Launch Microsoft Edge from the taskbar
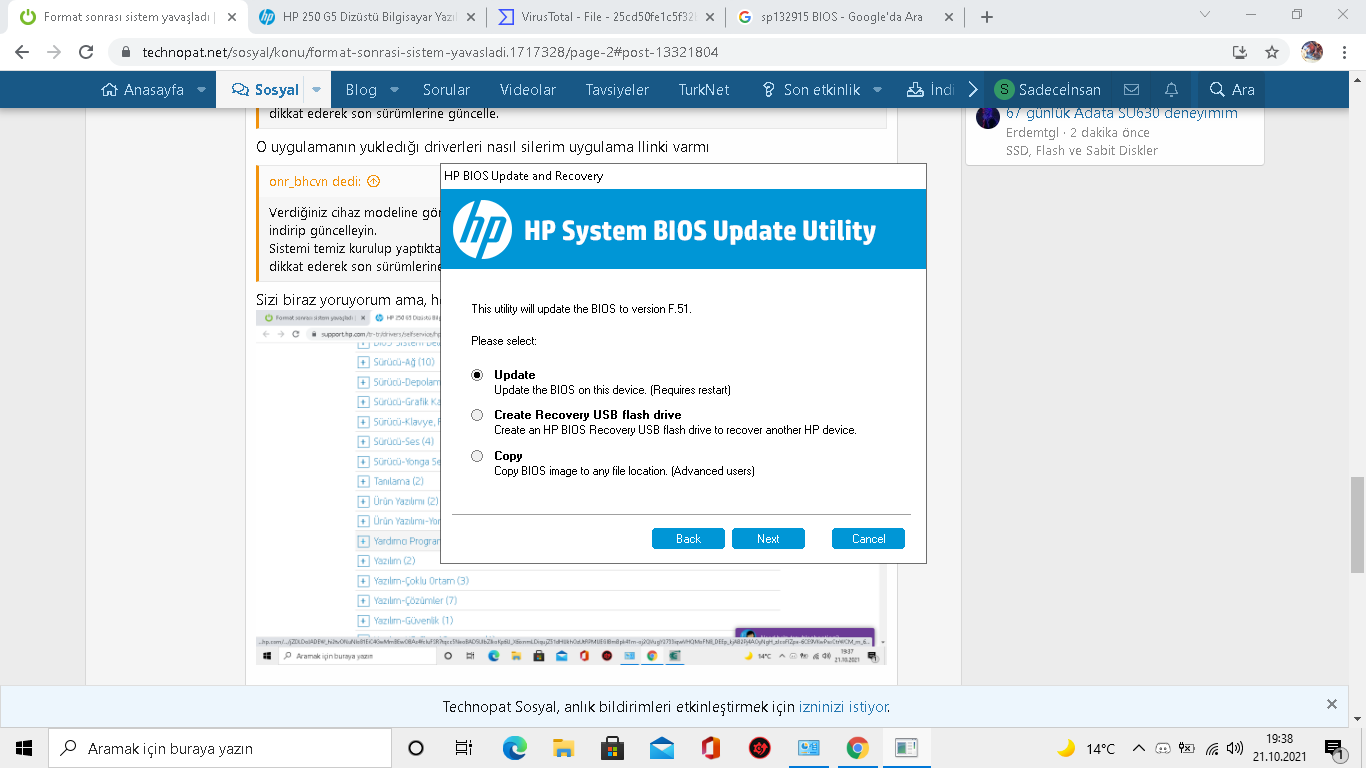Image resolution: width=1366 pixels, height=768 pixels. (x=514, y=748)
